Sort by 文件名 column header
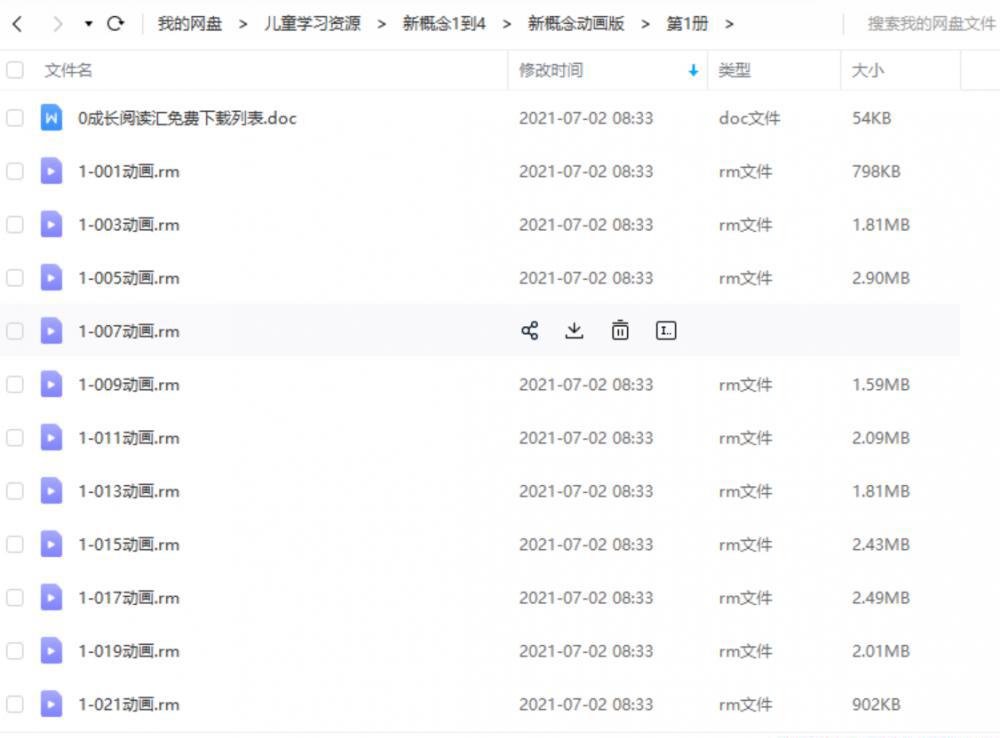Viewport: 1000px width, 738px height. point(68,70)
